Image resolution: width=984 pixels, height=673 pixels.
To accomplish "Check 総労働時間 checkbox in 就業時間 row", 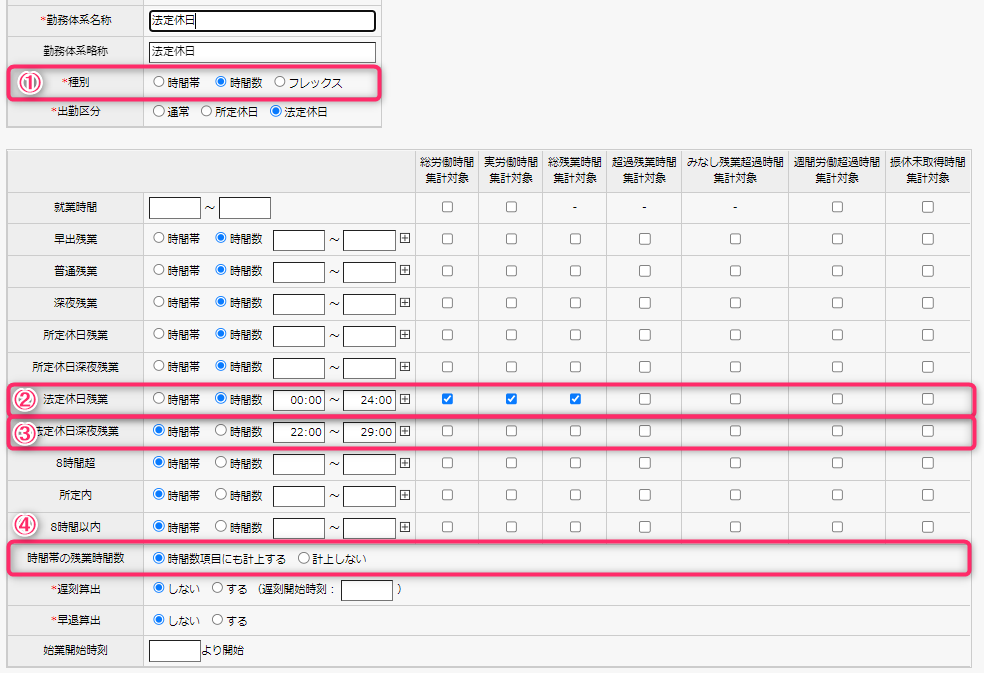I will 447,207.
